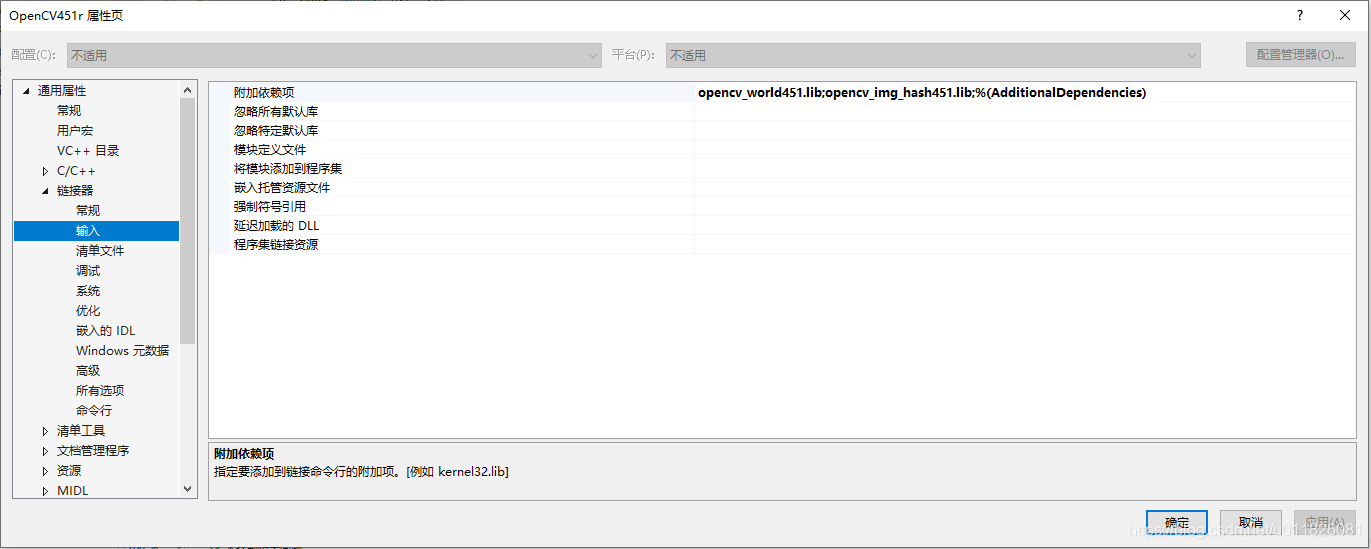This screenshot has height=549, width=1371.
Task: Select the MIDL tree item label
Action: click(x=72, y=491)
